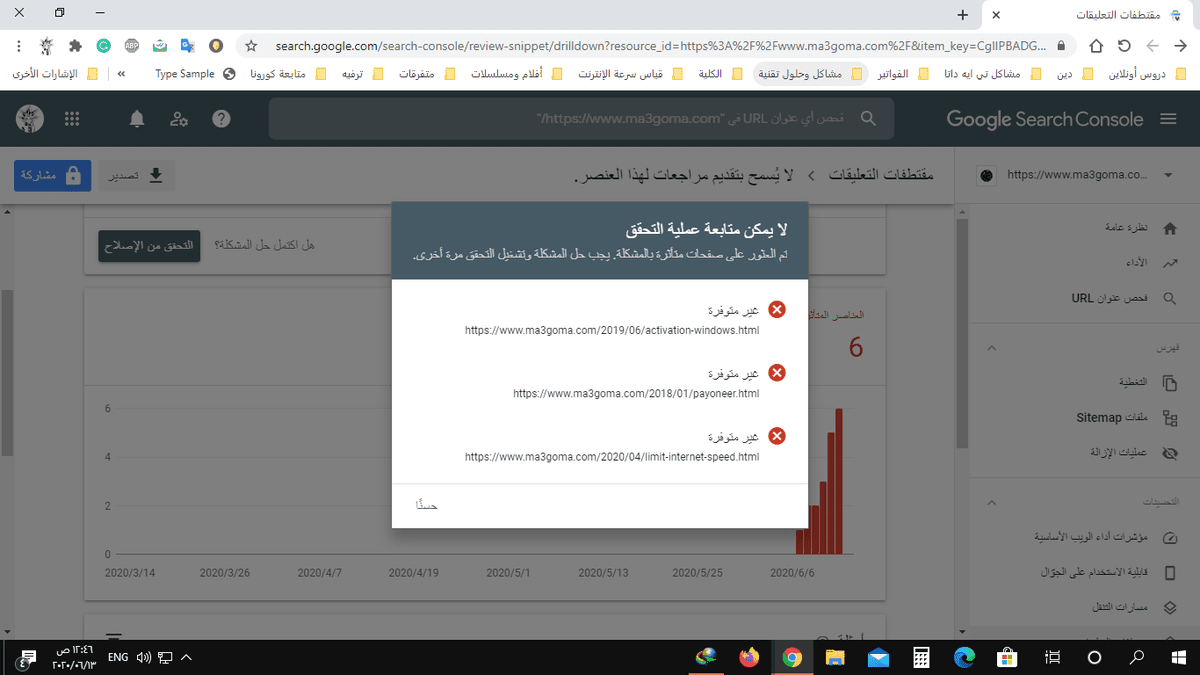Open a new tab with the plus button
1200x675 pixels.
point(962,15)
